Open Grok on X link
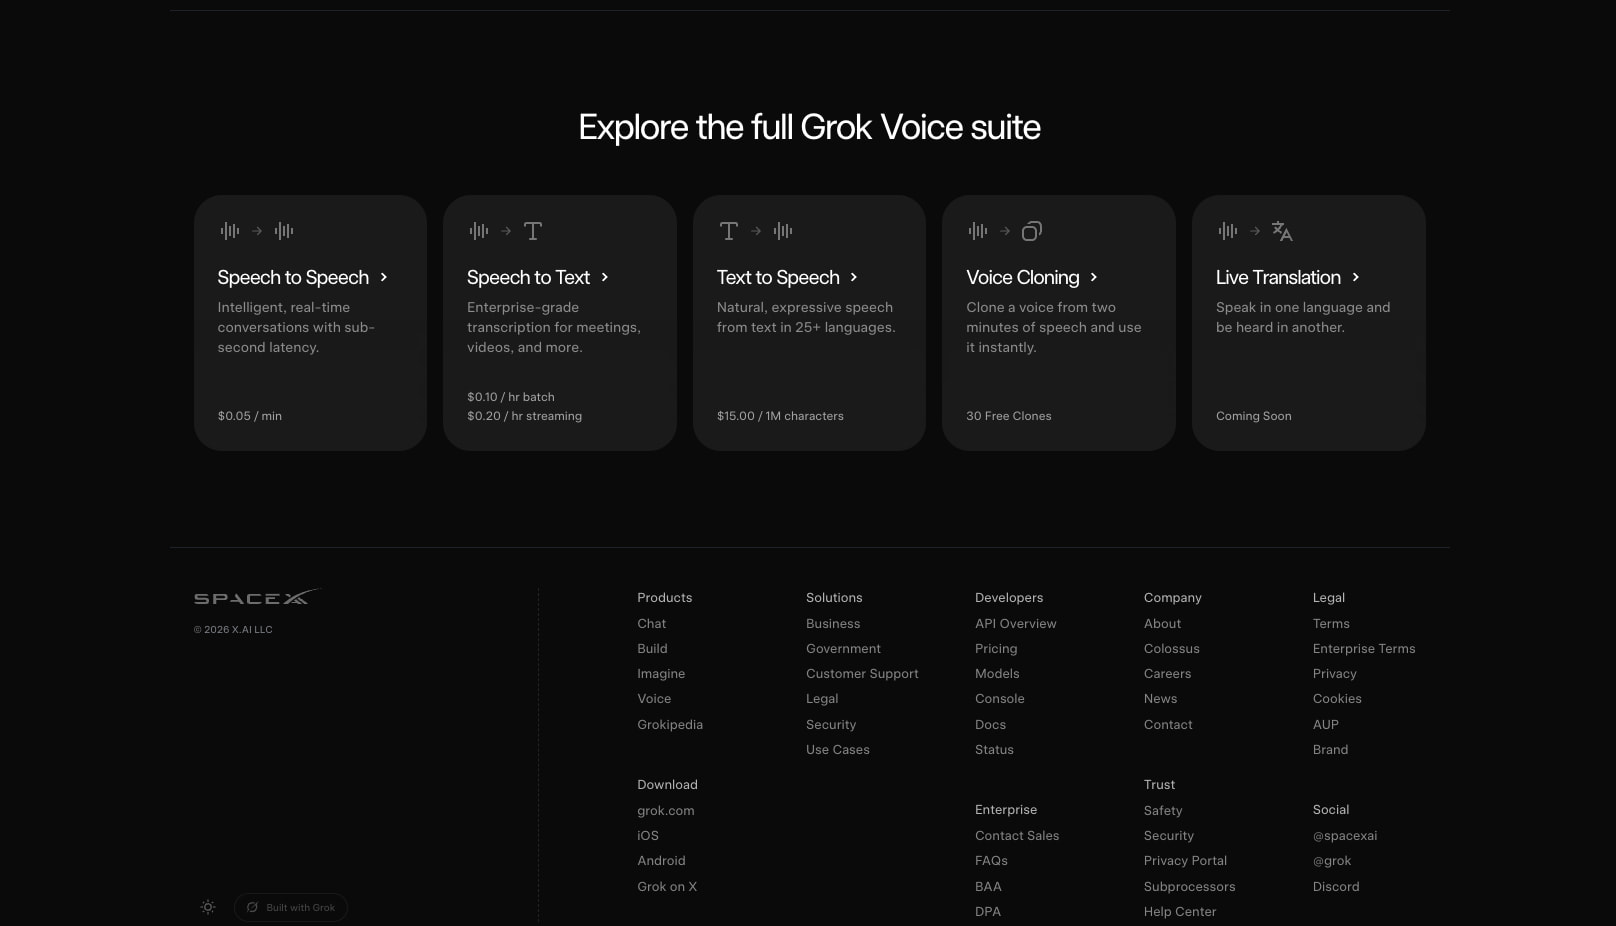Viewport: 1616px width, 926px height. point(667,886)
